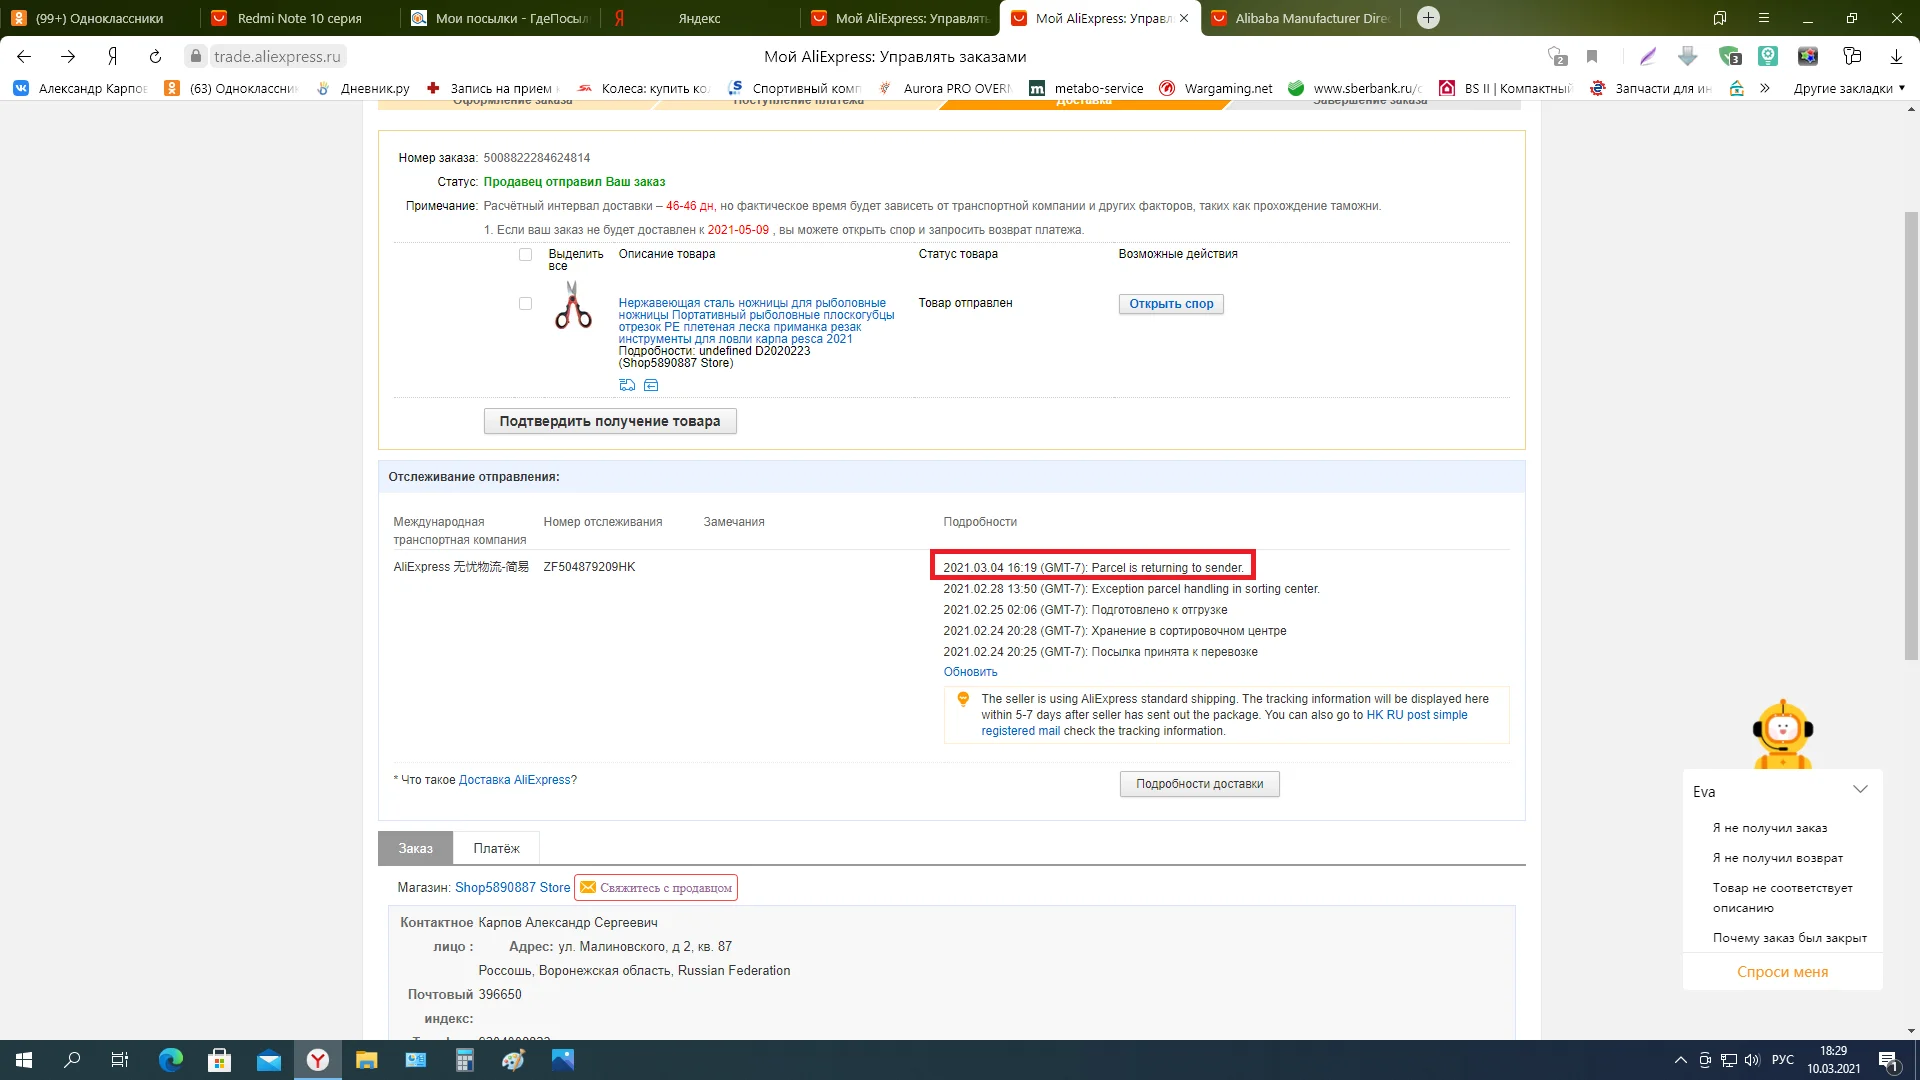Click the Eva robot assistant avatar
This screenshot has width=1920, height=1080.
pos(1782,733)
